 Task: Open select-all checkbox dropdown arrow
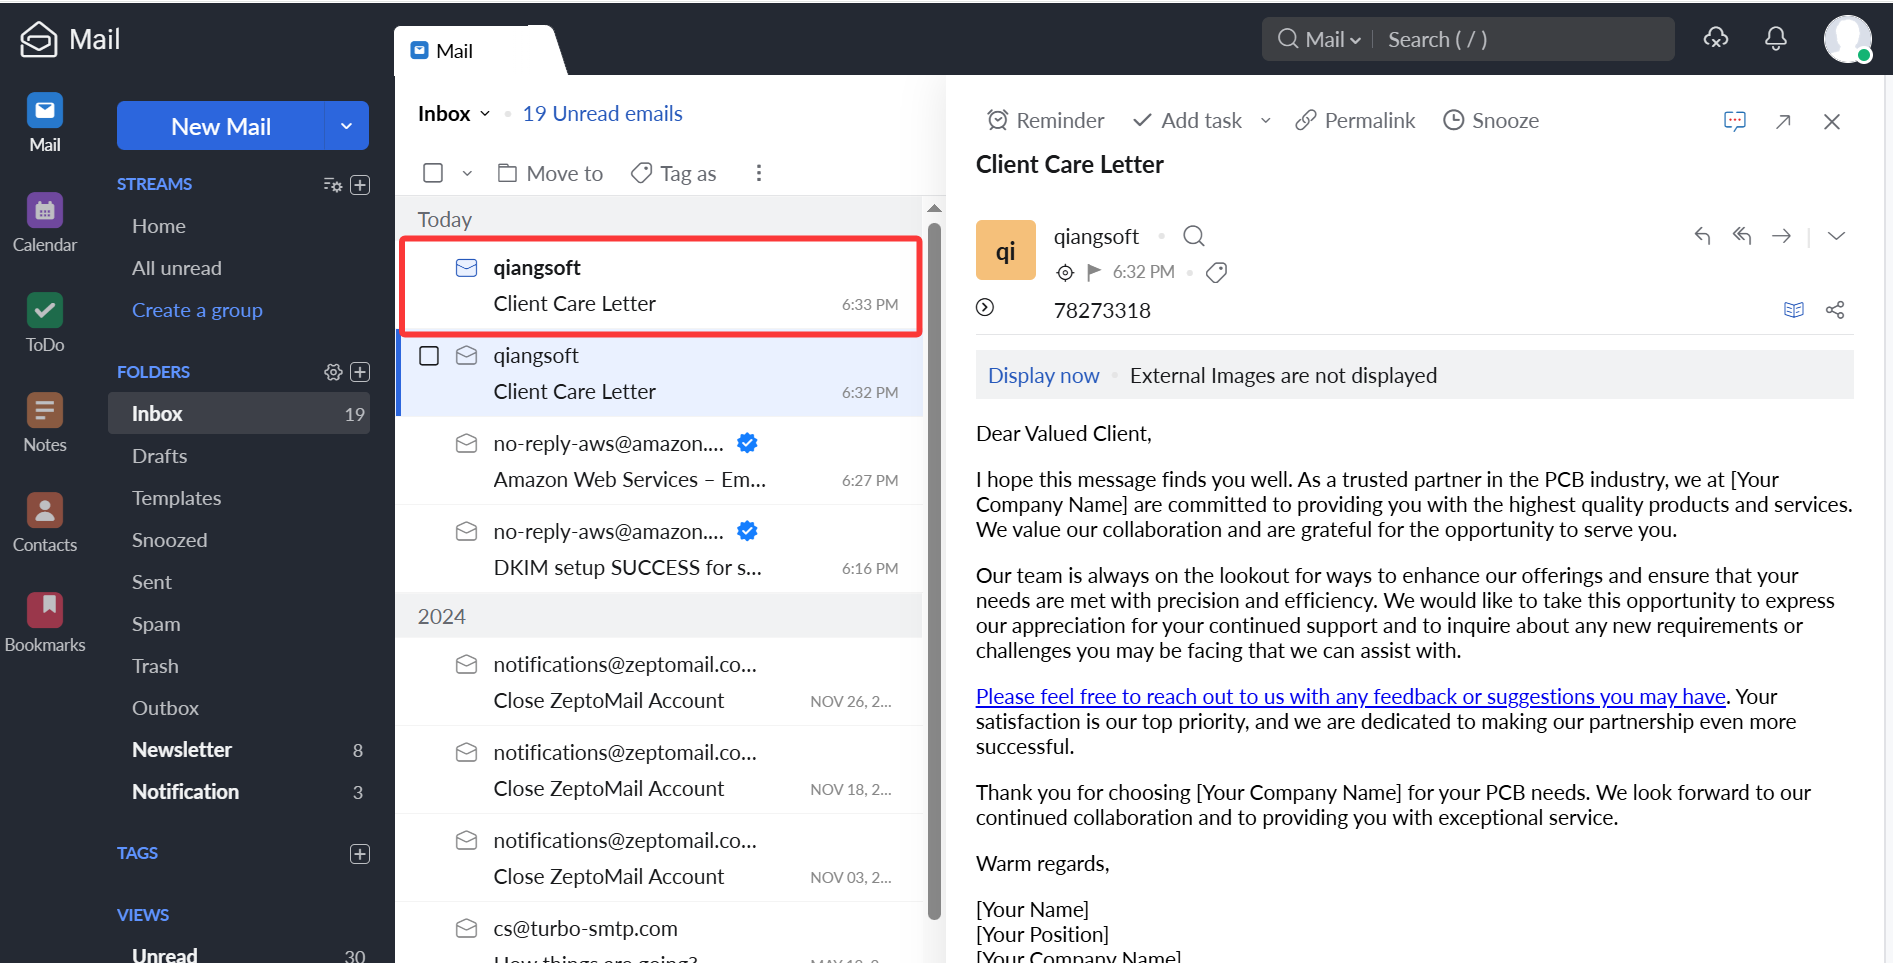[x=467, y=173]
